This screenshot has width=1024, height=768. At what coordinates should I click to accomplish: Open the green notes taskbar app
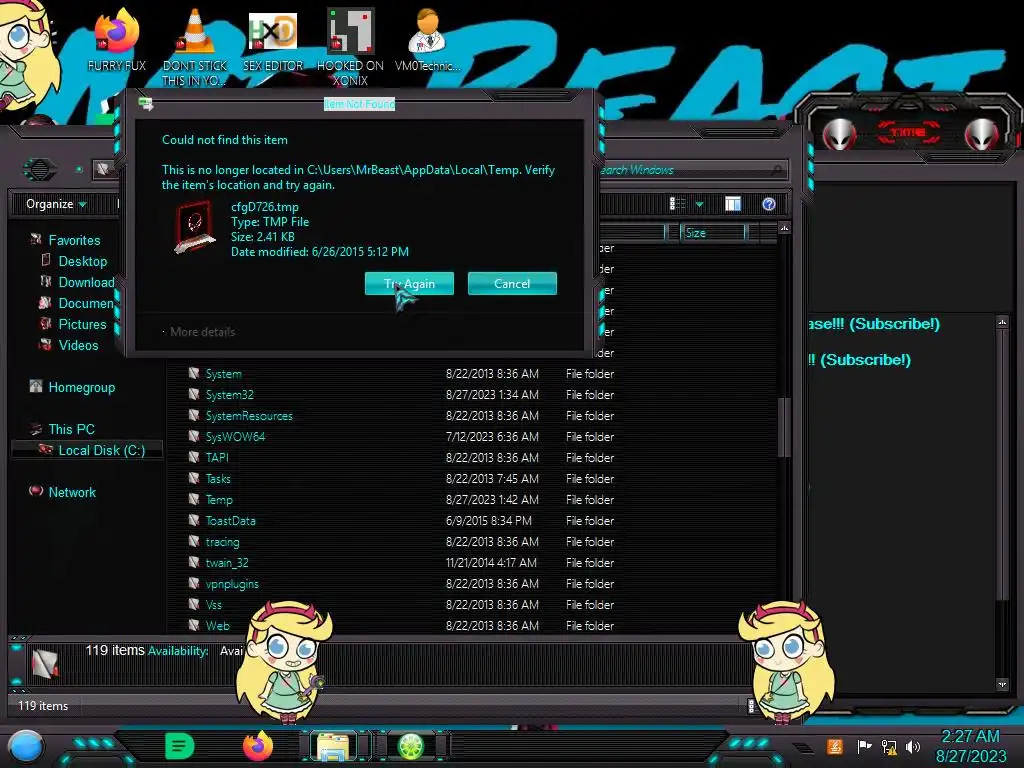pyautogui.click(x=180, y=746)
